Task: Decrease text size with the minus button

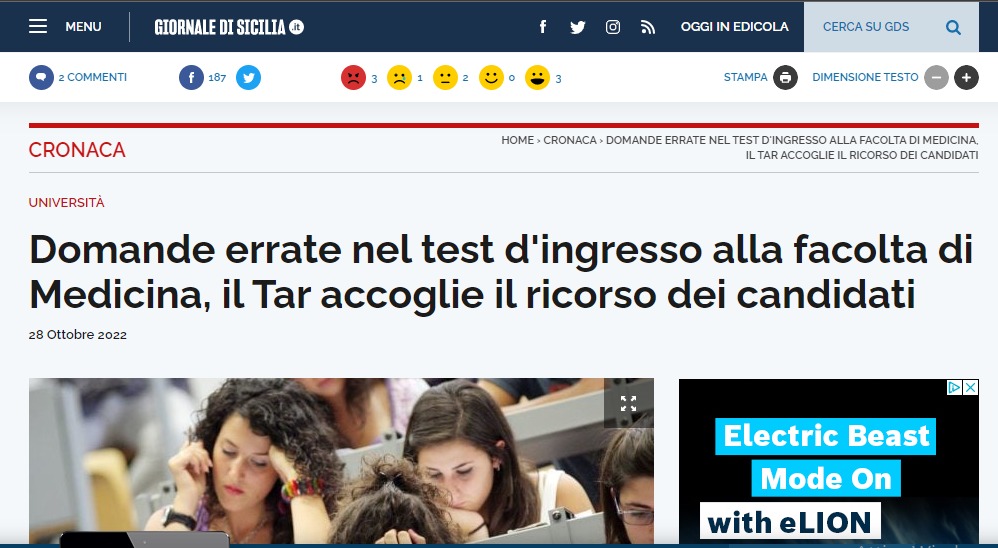Action: tap(936, 78)
